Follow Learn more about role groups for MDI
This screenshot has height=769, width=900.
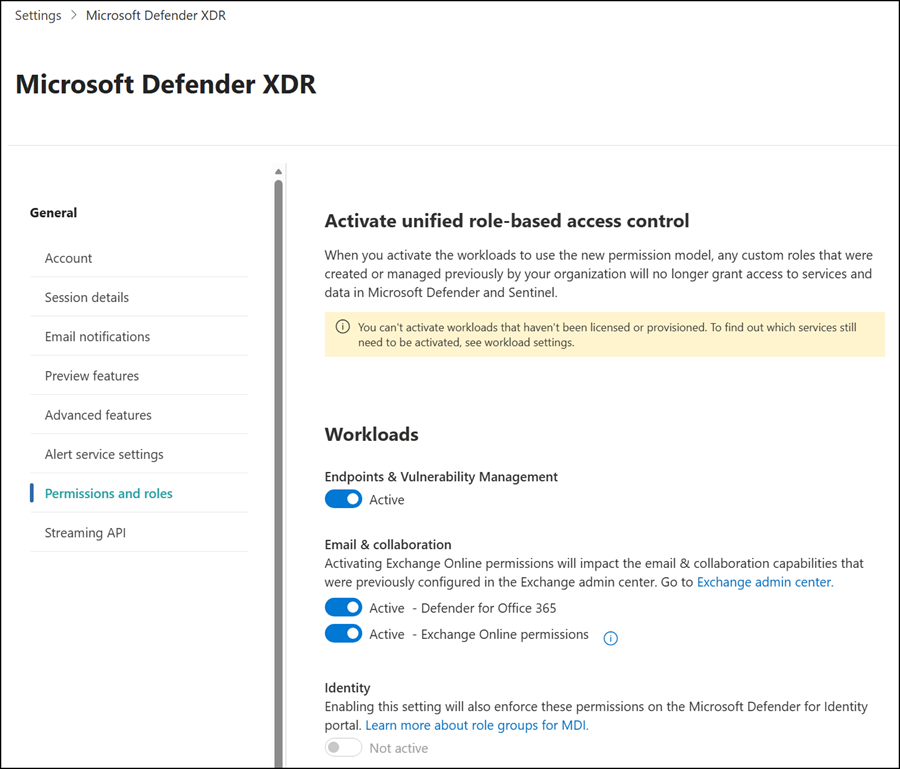click(476, 725)
